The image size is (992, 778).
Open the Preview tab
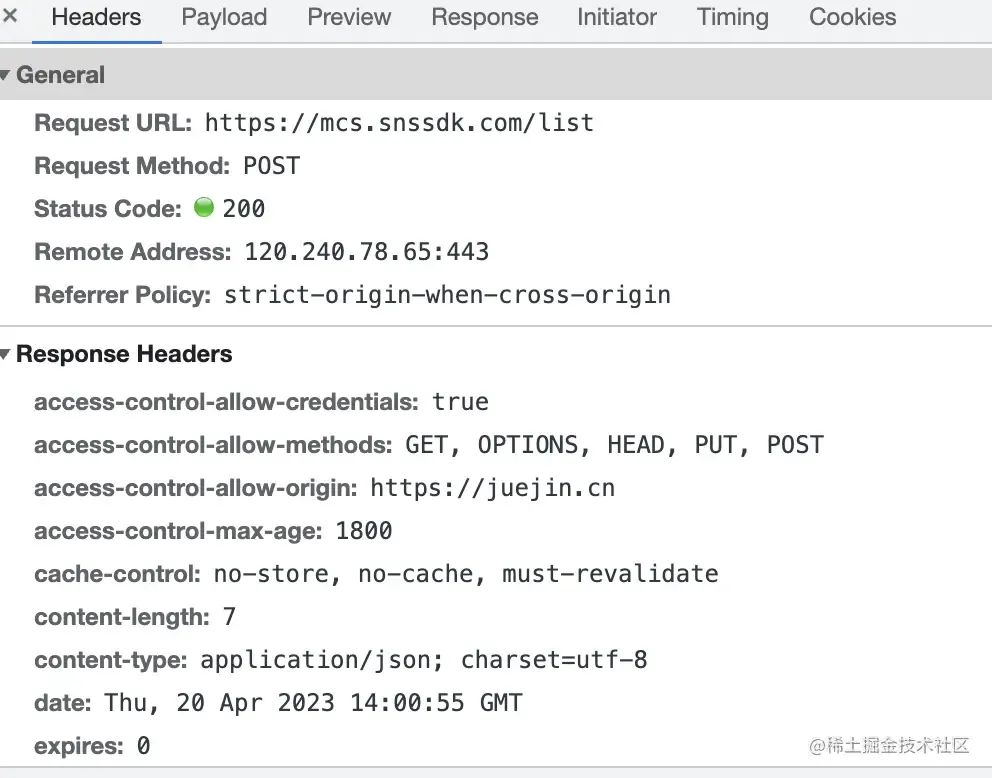coord(349,17)
